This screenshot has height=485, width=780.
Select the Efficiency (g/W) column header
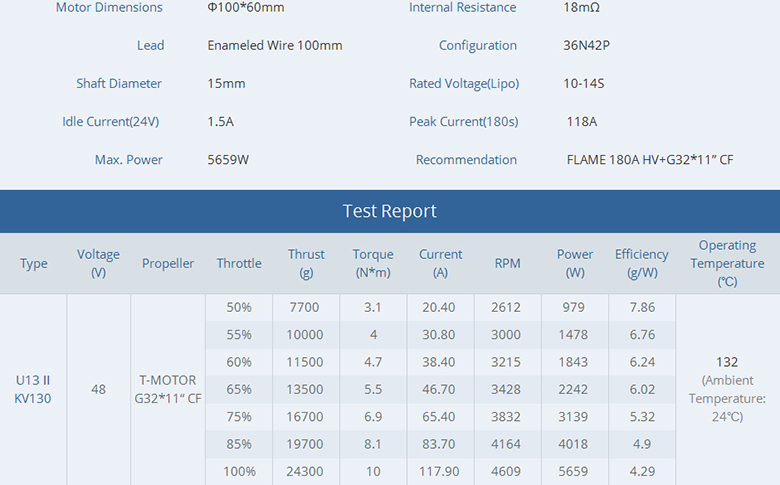642,263
